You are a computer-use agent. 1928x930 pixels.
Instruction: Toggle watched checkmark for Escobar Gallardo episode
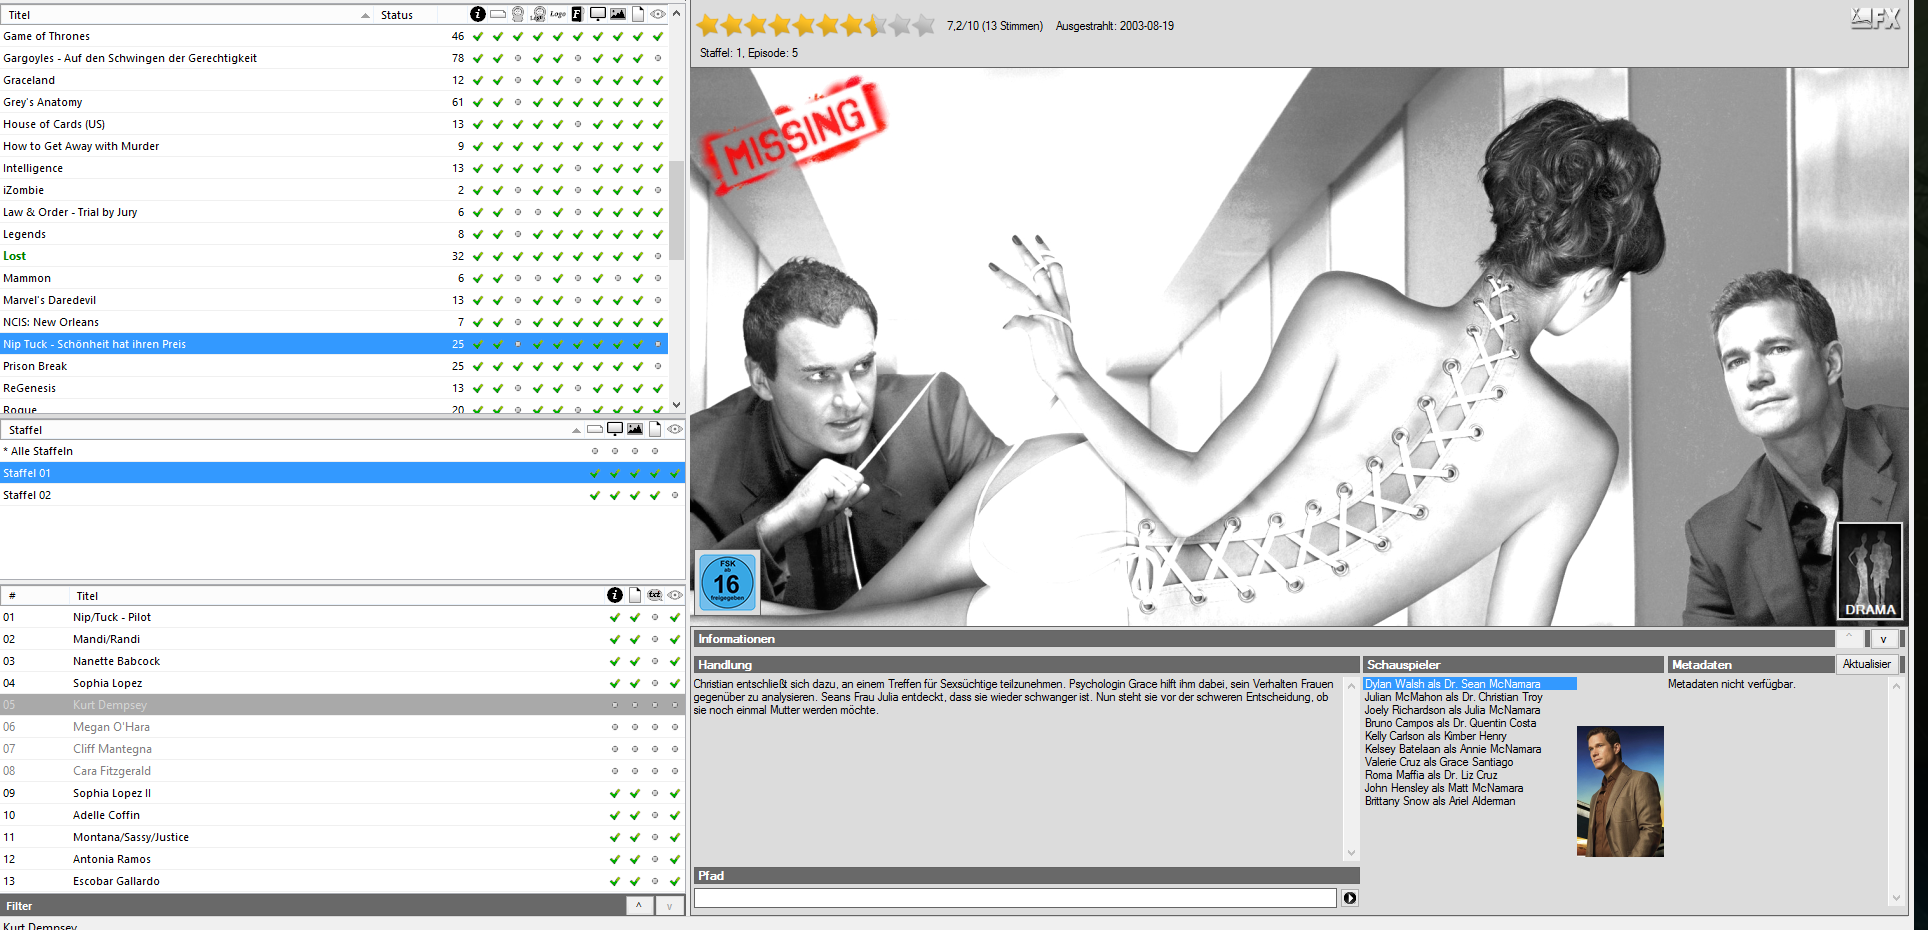(x=675, y=881)
